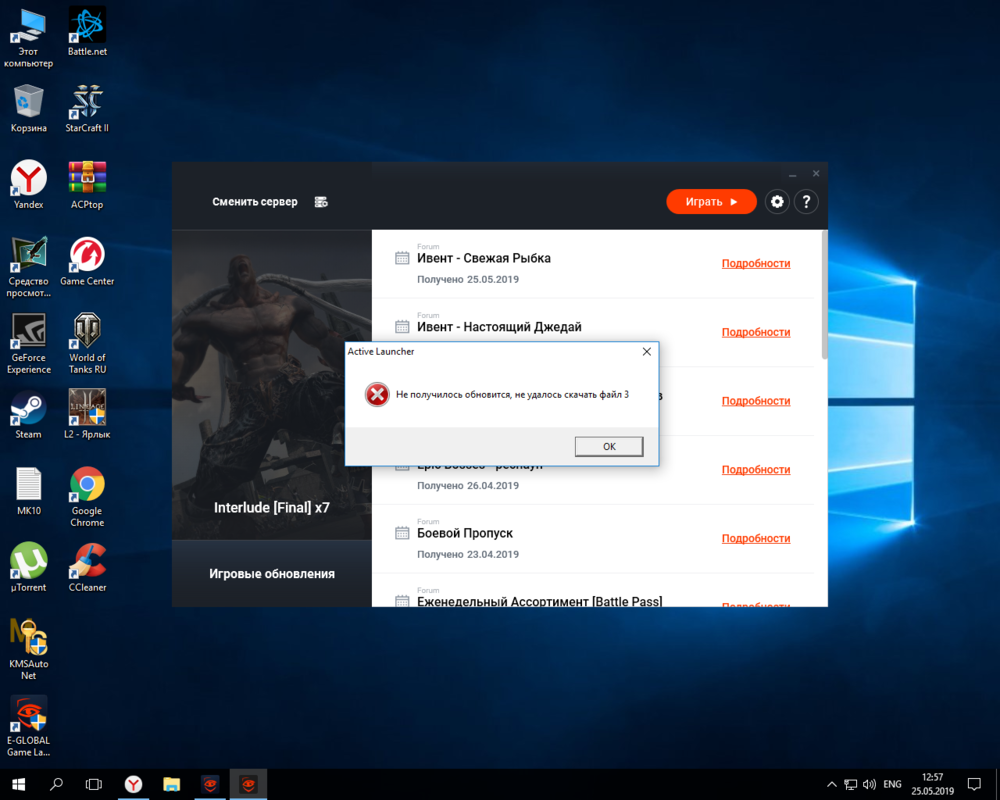Click OK in the Active Launcher error dialog

(x=608, y=446)
